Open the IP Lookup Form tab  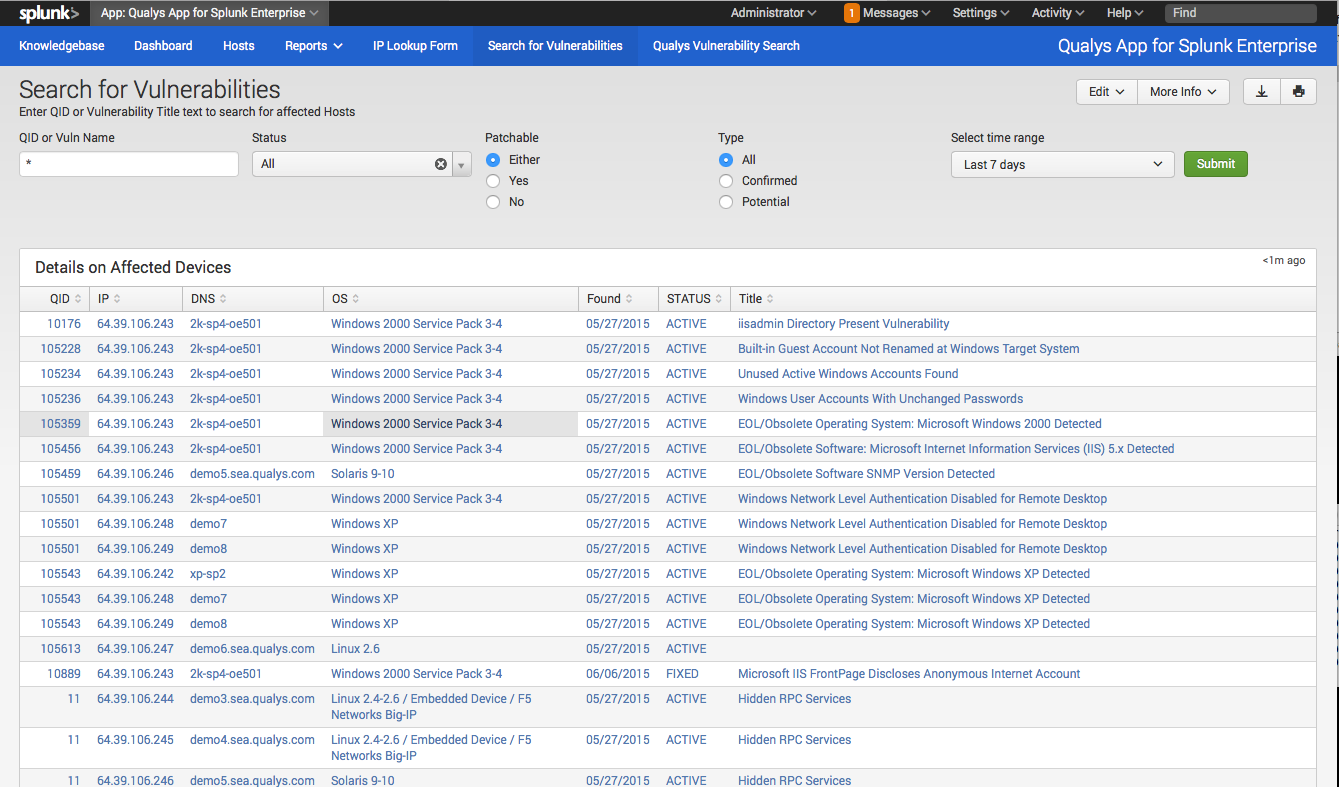coord(415,46)
